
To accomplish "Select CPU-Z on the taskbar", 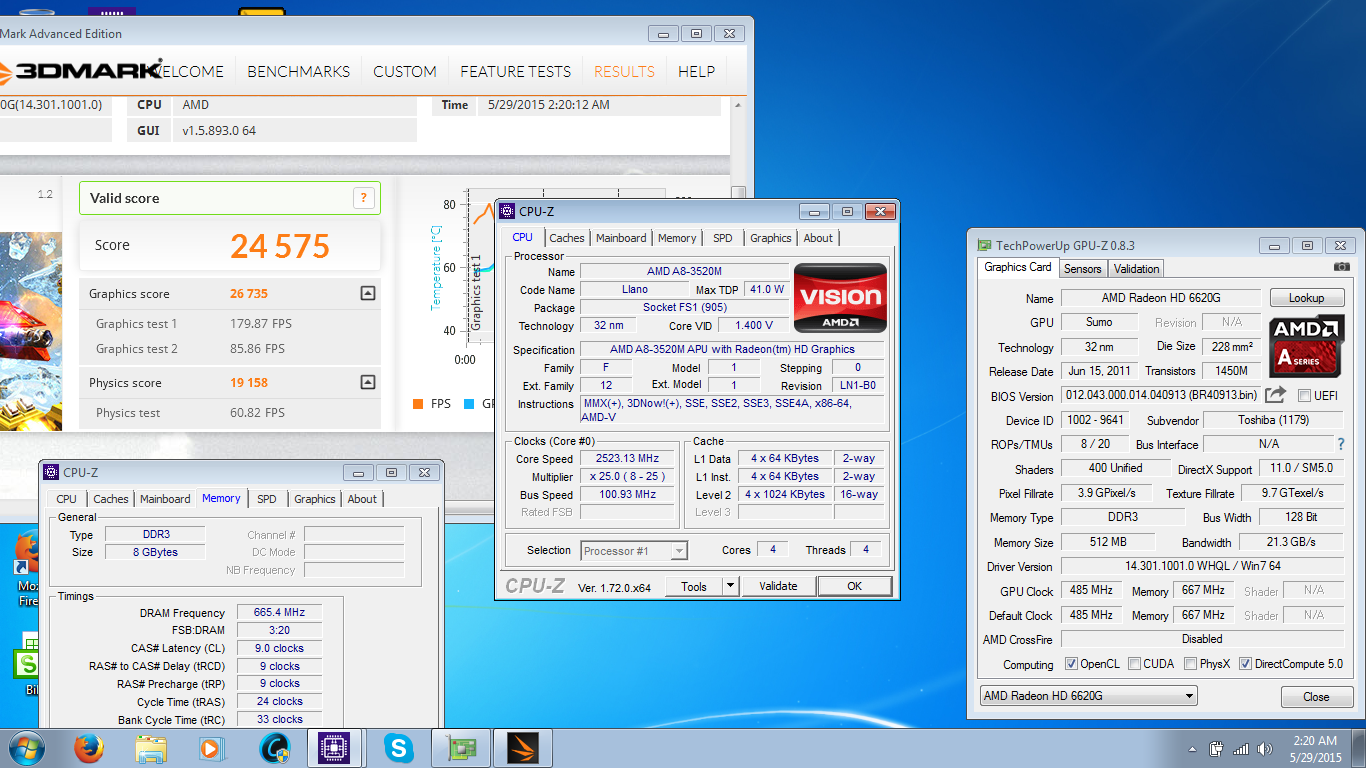I will pyautogui.click(x=334, y=748).
